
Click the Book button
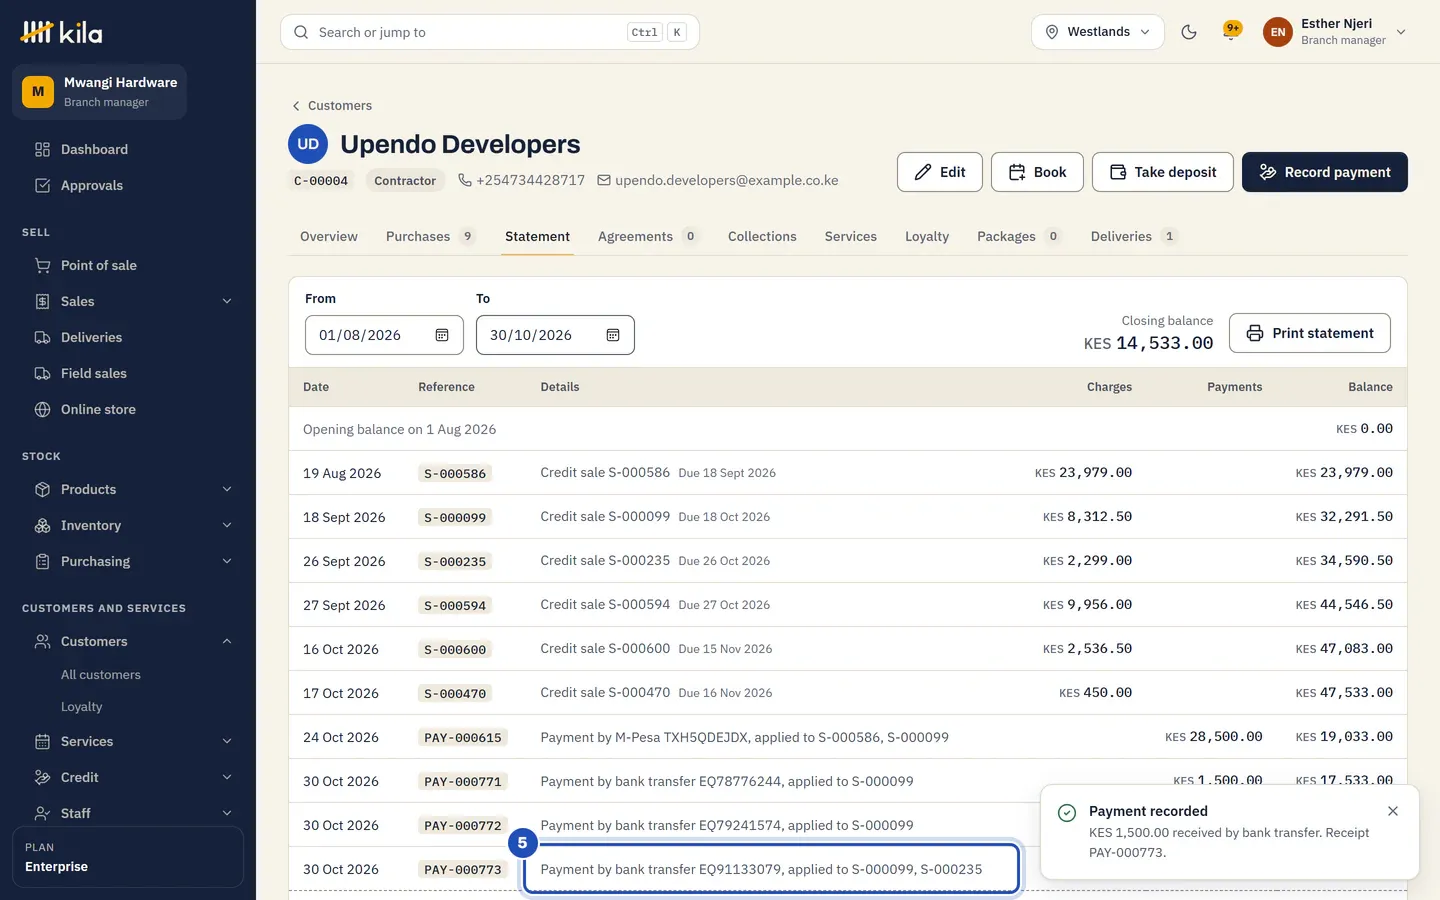pyautogui.click(x=1037, y=172)
